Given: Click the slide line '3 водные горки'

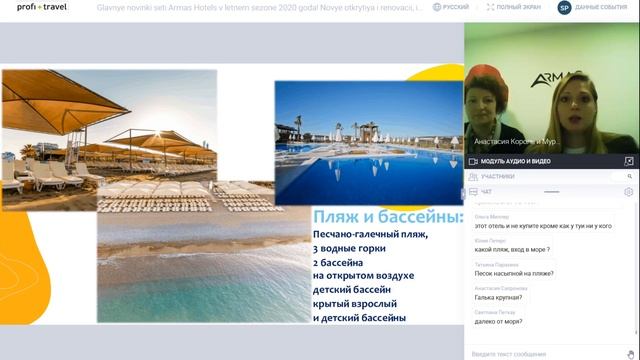Looking at the screenshot, I should click(x=349, y=249).
